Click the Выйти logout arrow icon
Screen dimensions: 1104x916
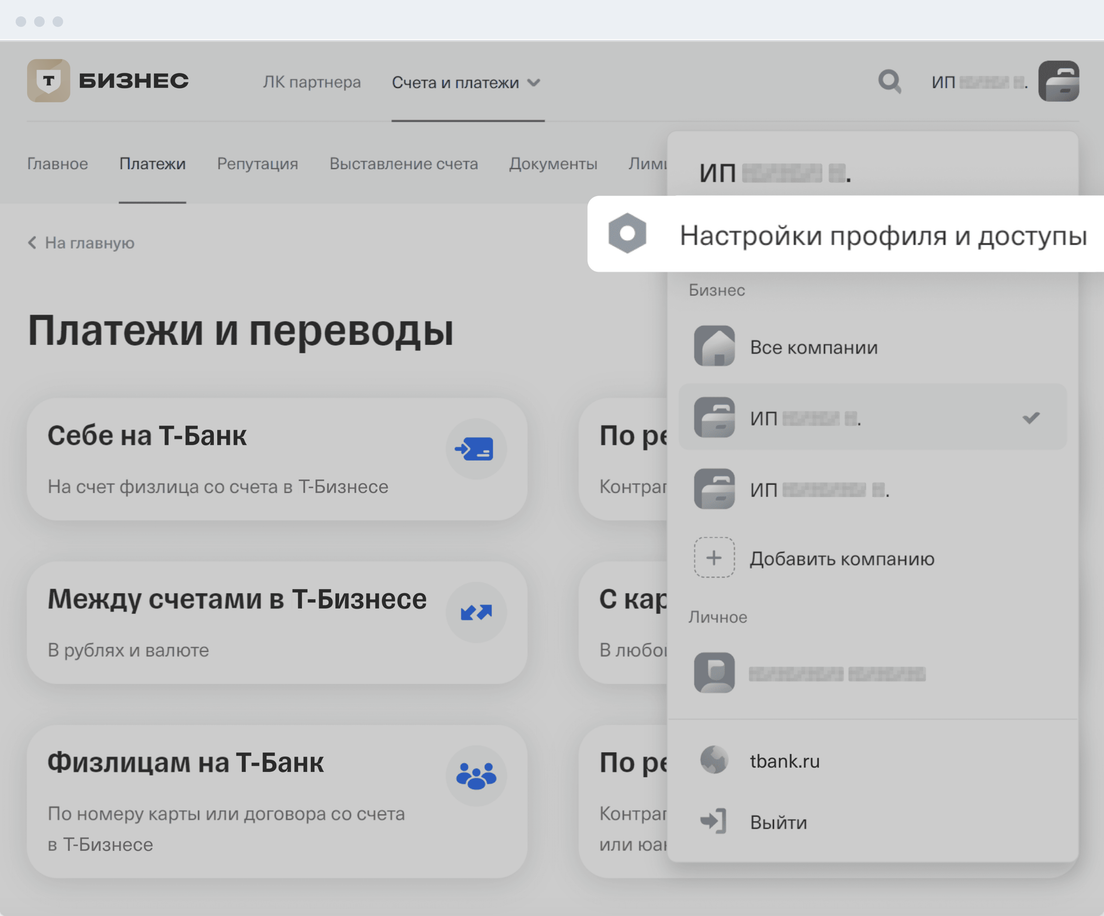coord(713,821)
